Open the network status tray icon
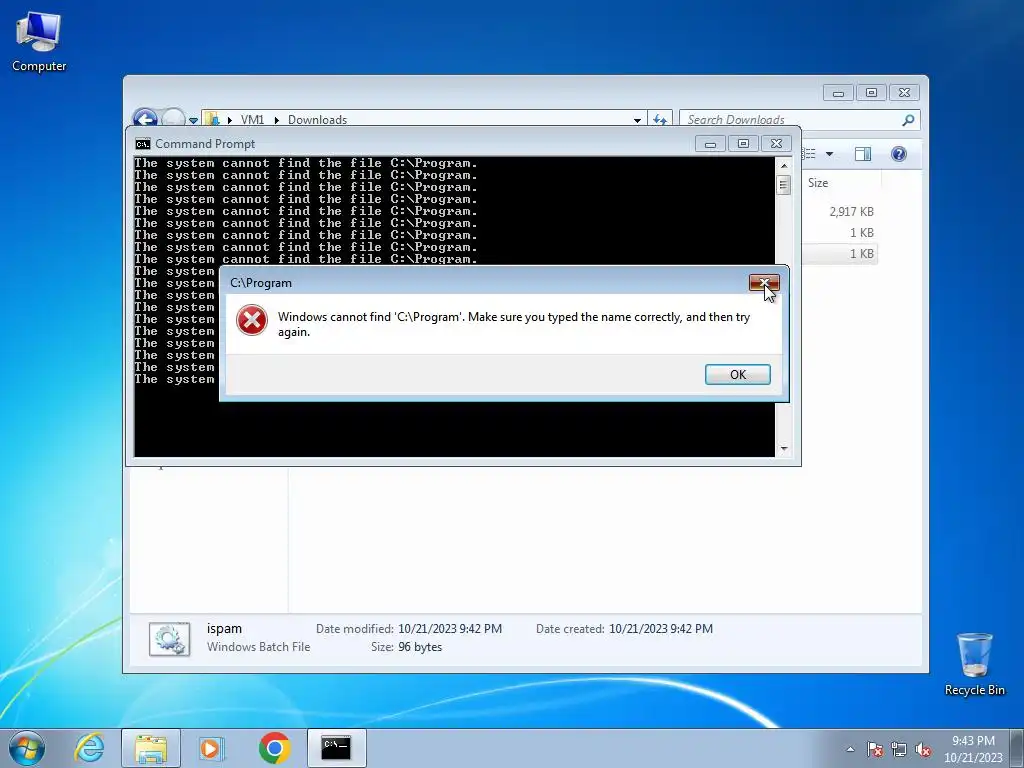1024x768 pixels. point(899,749)
